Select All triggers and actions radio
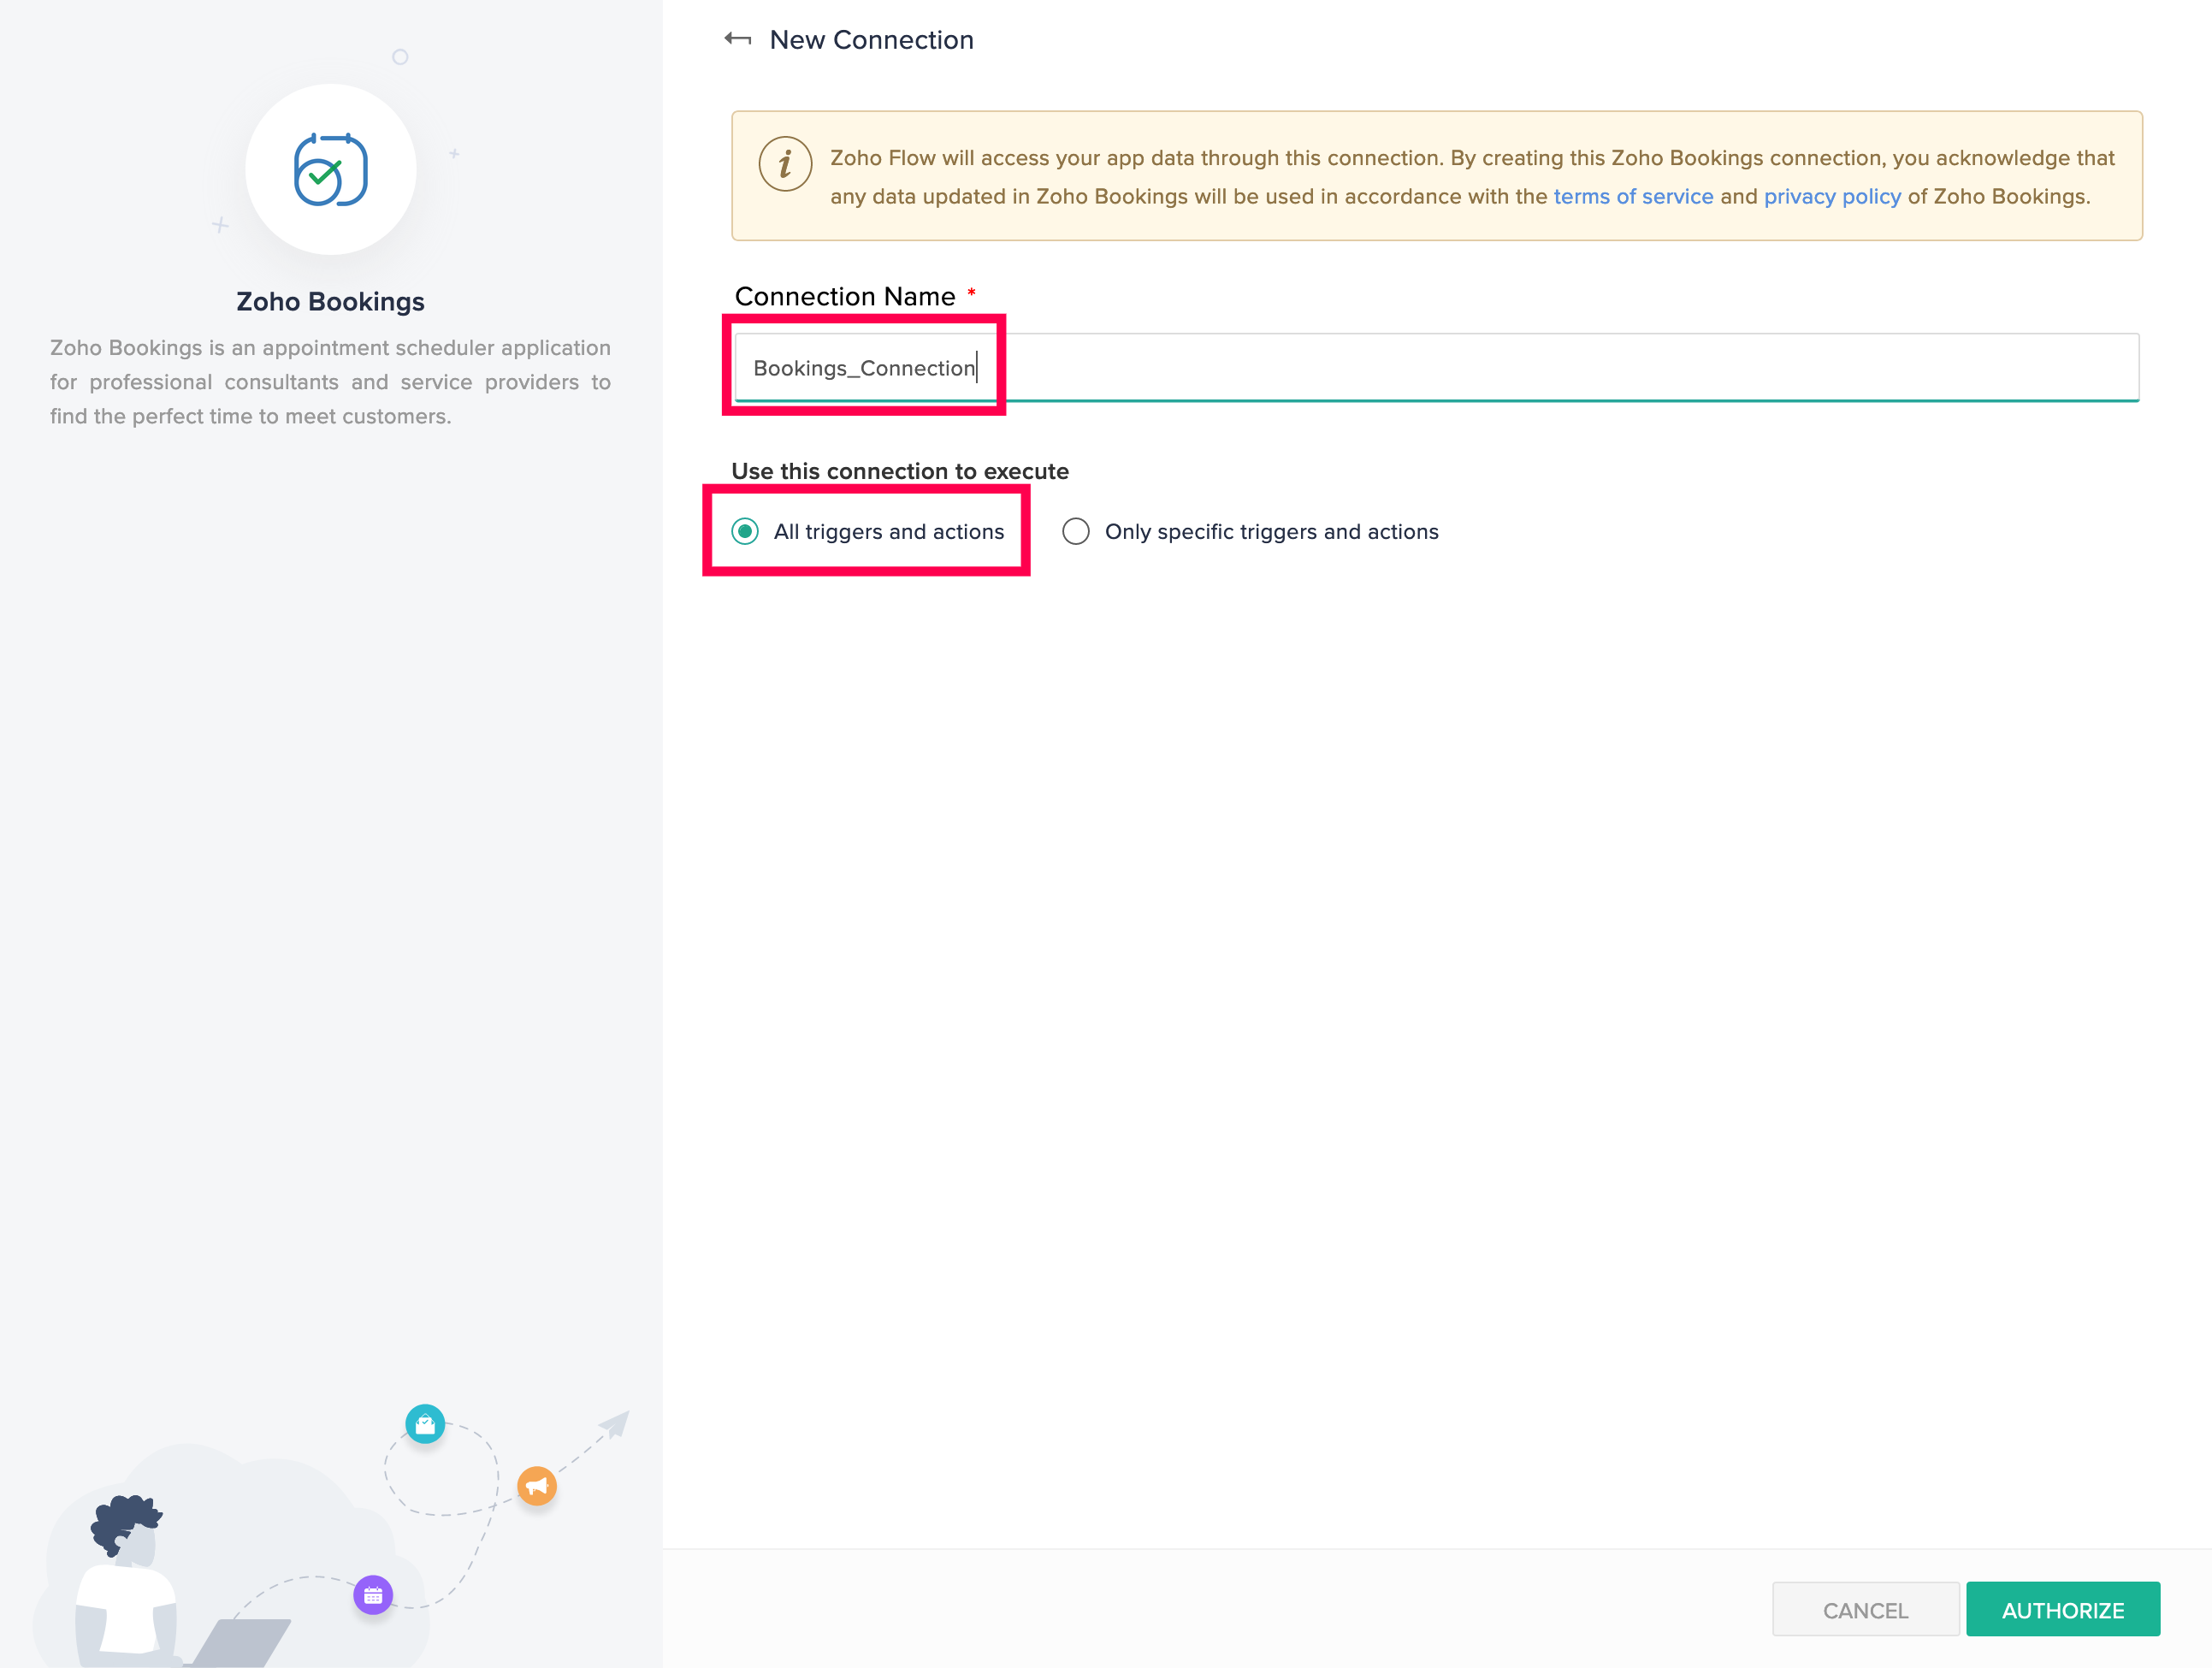The image size is (2212, 1668). pyautogui.click(x=745, y=531)
